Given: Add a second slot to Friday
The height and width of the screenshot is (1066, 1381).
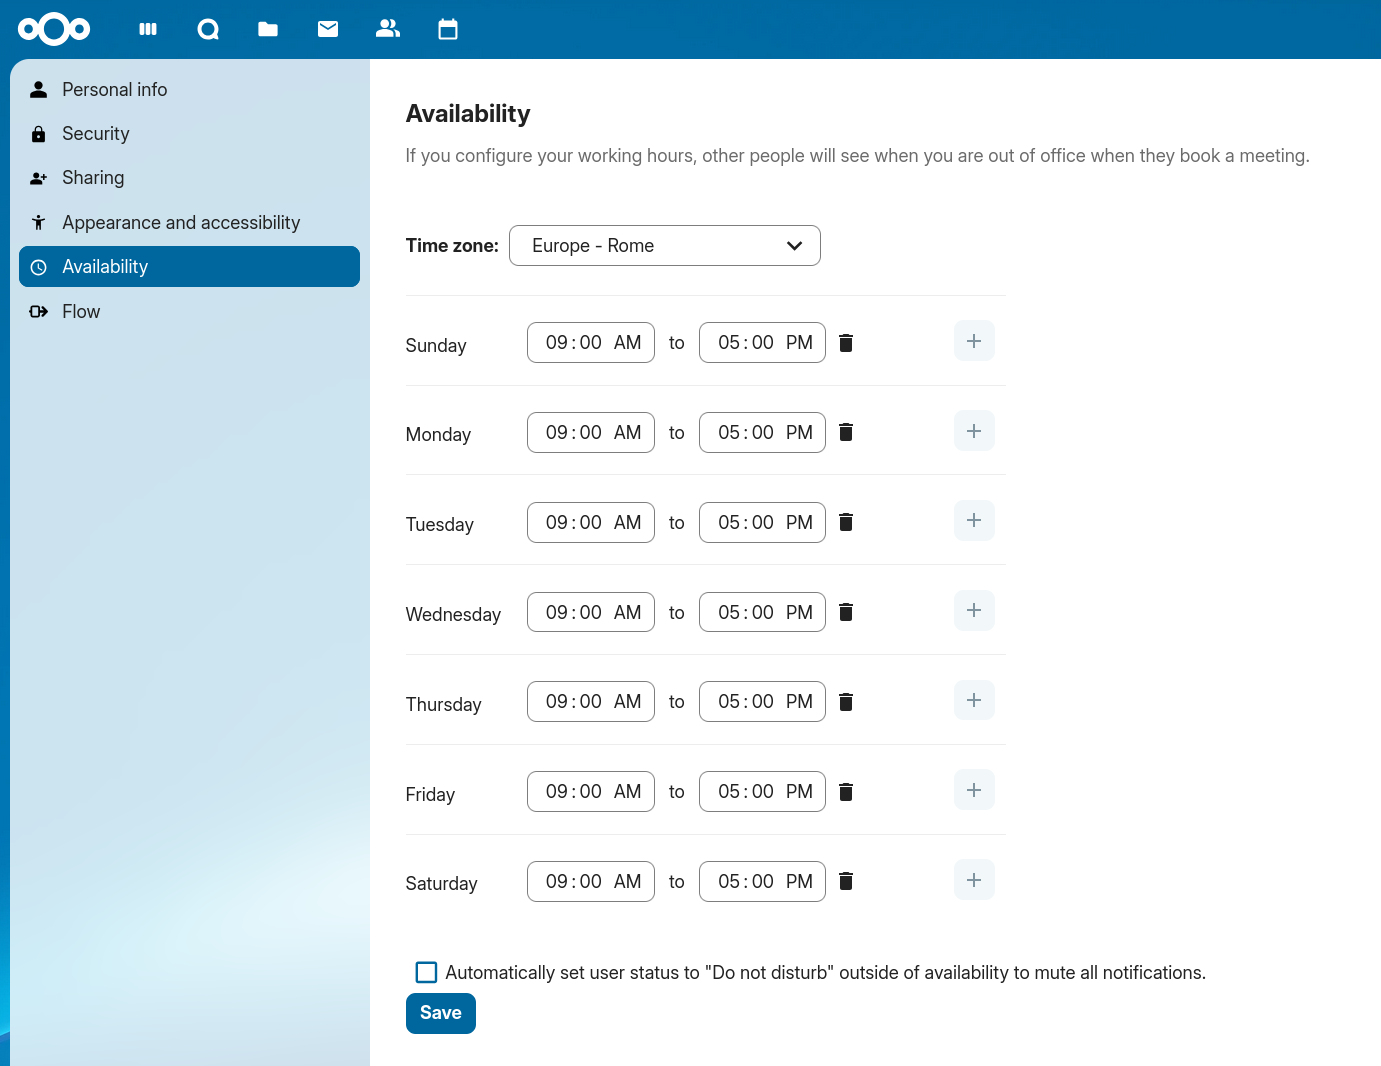Looking at the screenshot, I should (973, 789).
